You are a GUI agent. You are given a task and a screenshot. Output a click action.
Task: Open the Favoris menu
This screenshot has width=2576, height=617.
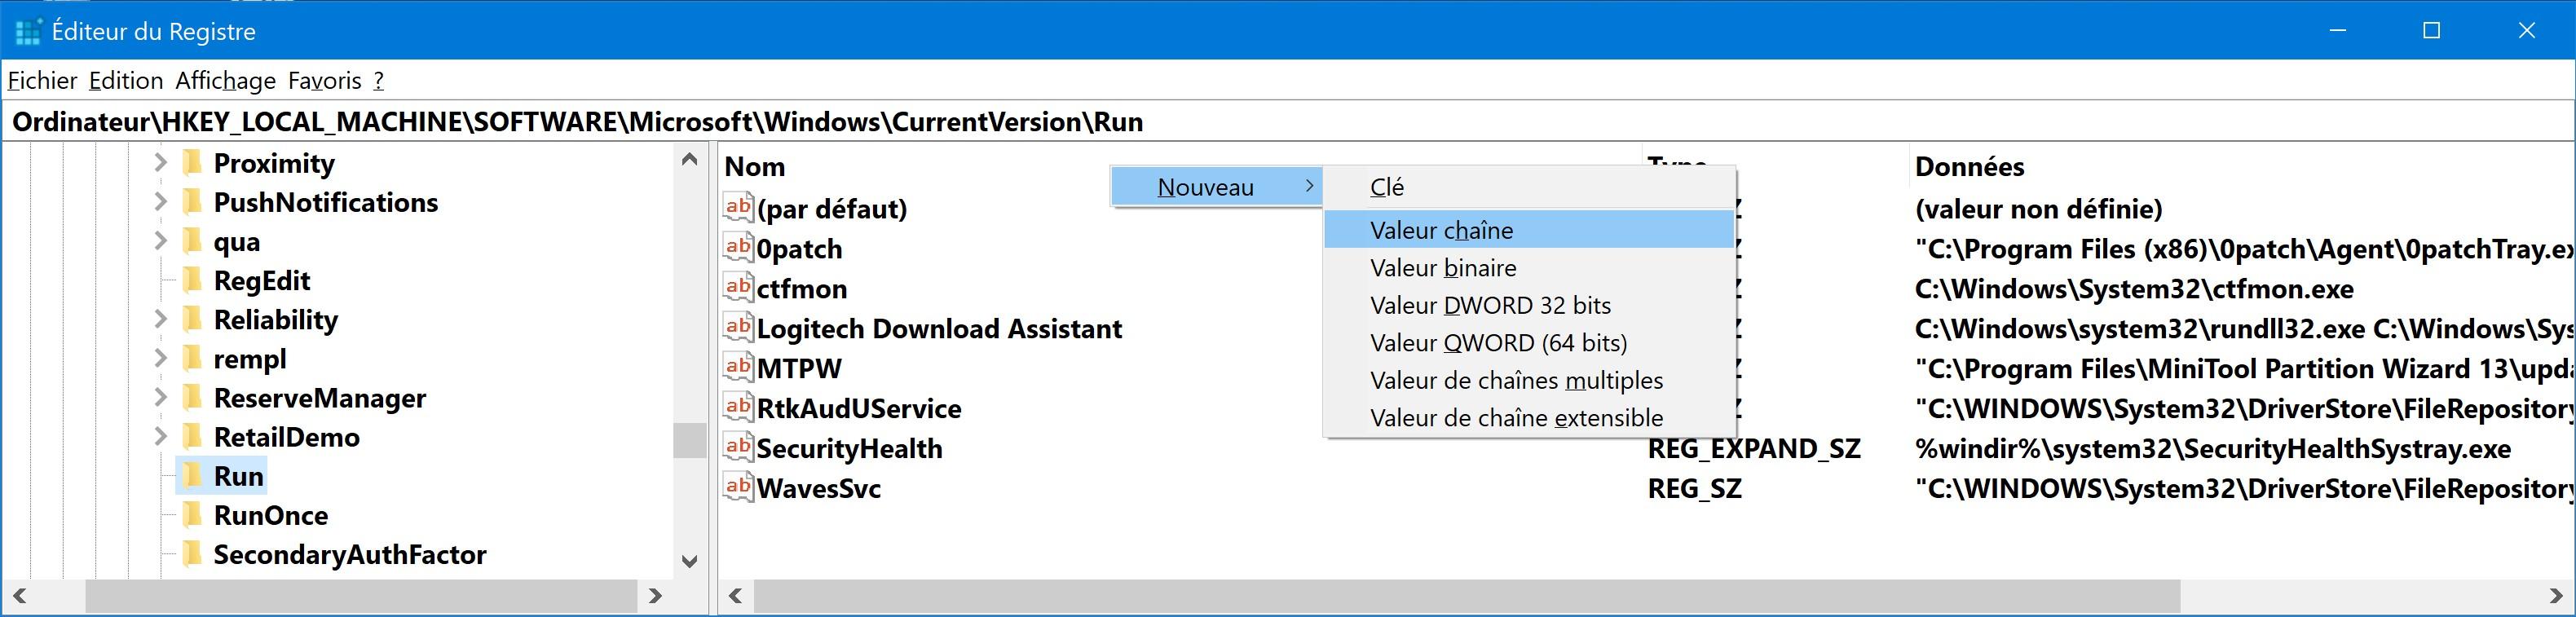click(x=324, y=80)
